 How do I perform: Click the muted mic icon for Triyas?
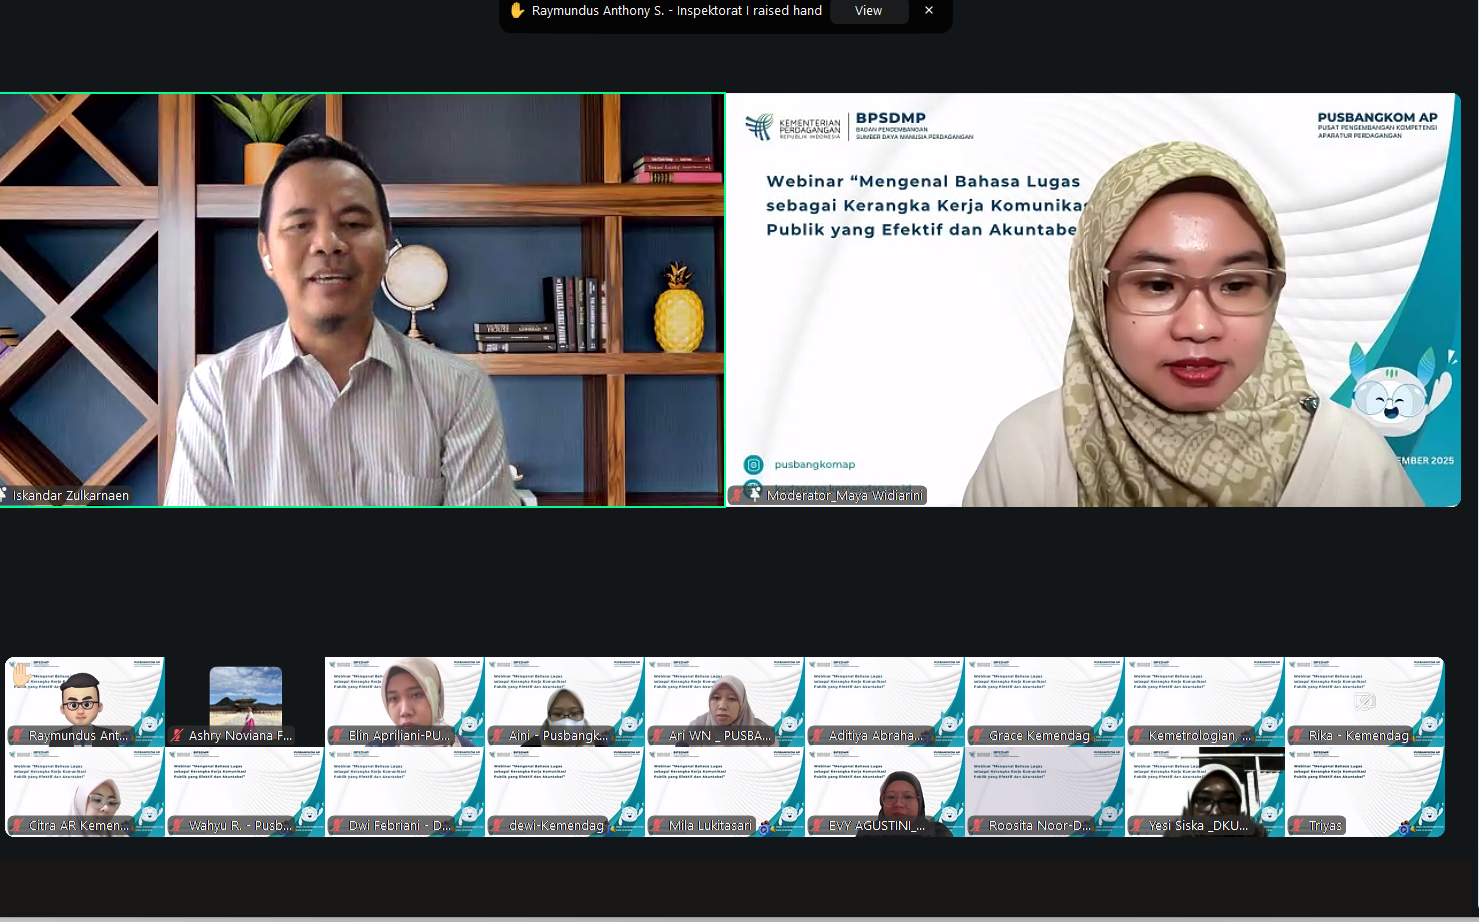(1298, 826)
